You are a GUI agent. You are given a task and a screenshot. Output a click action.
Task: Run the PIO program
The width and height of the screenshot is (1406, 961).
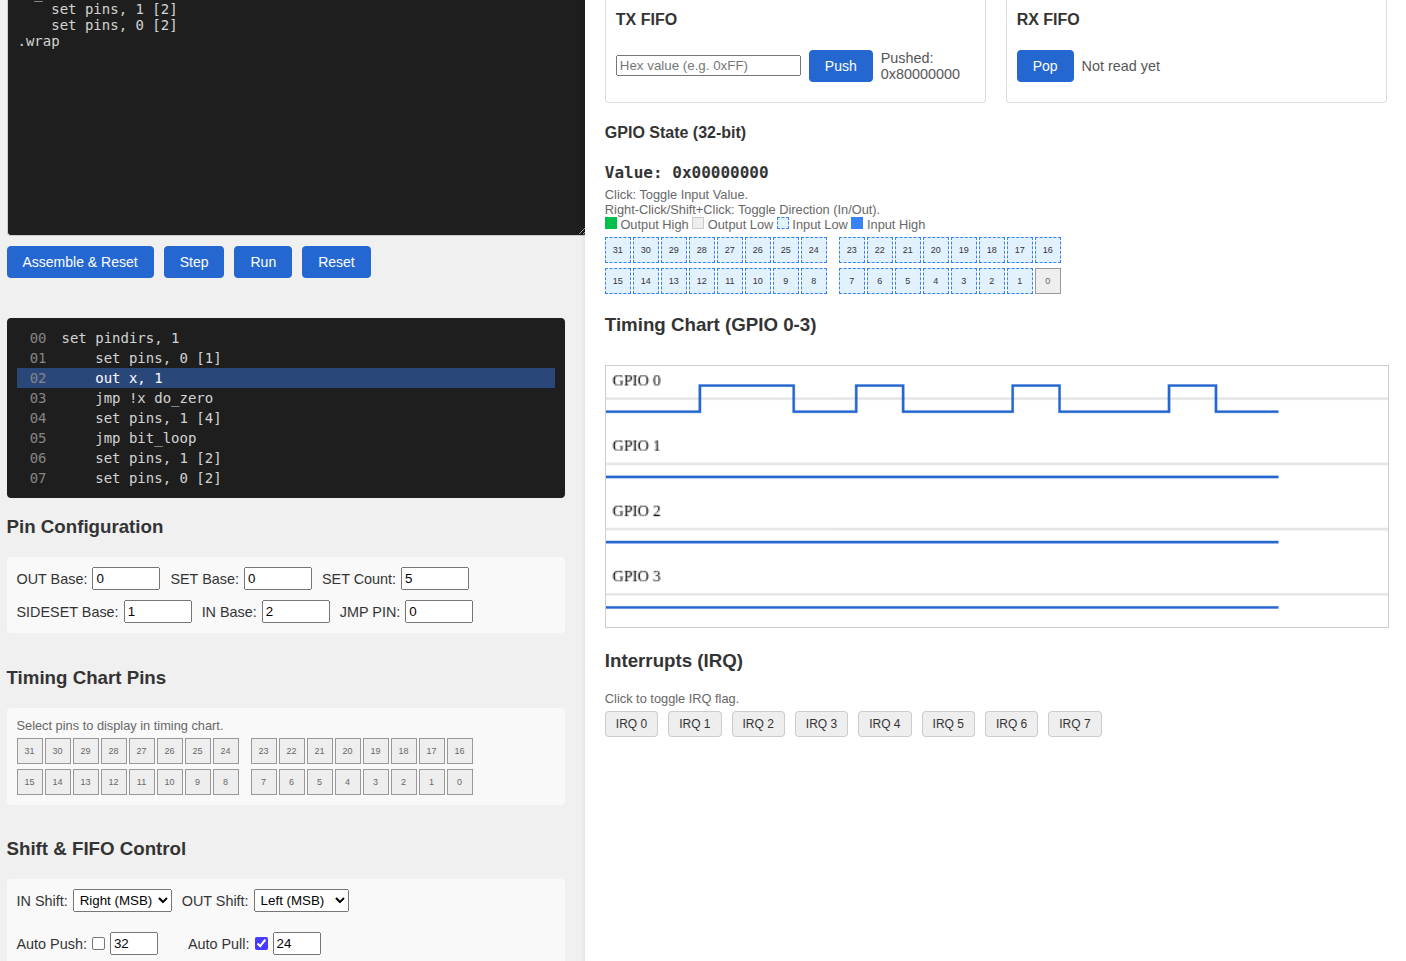[x=262, y=262]
